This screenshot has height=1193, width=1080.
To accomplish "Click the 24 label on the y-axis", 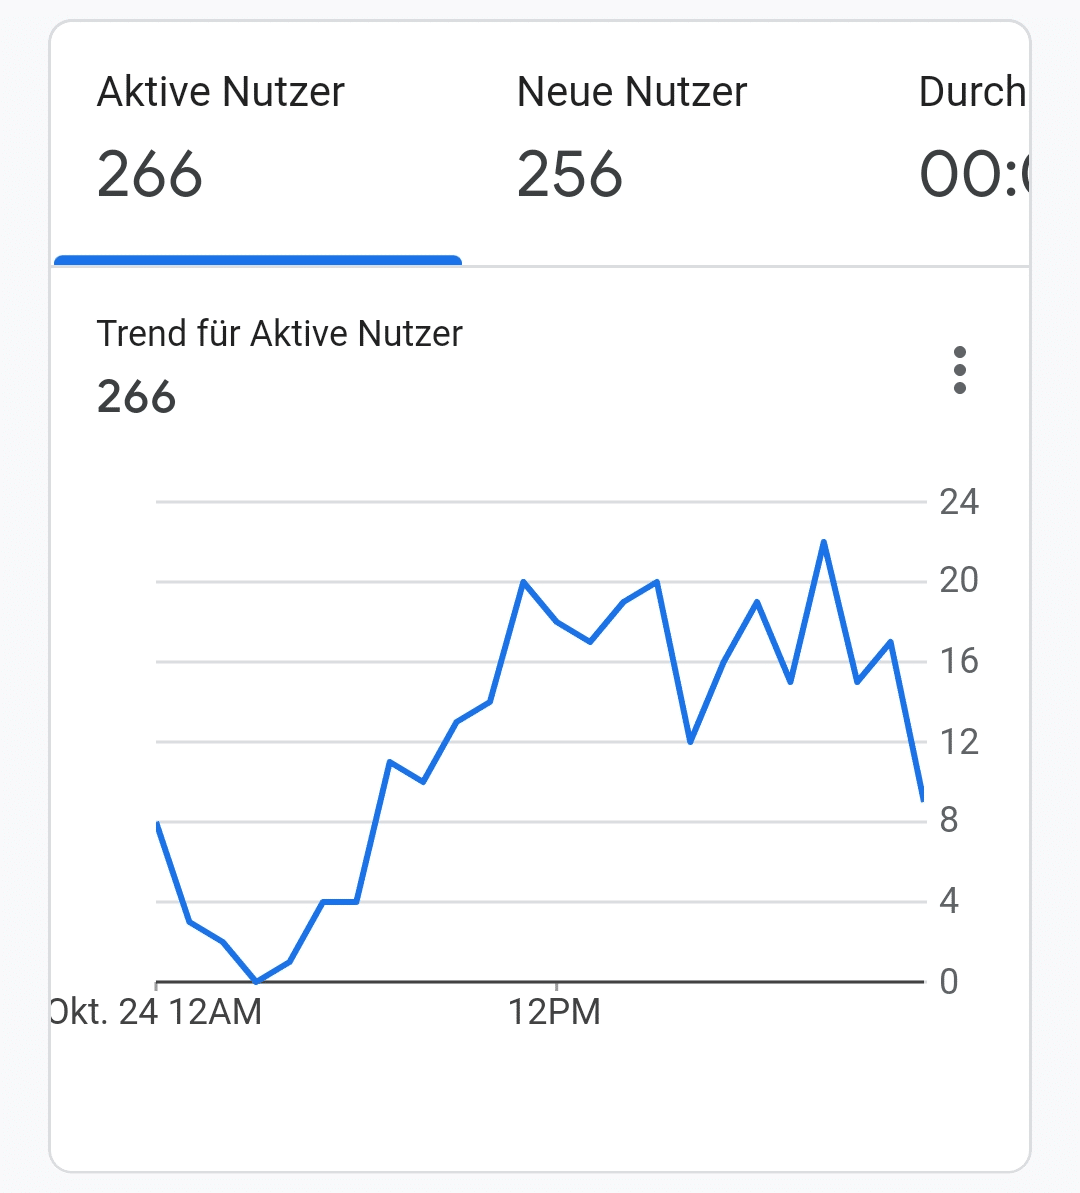I will pyautogui.click(x=958, y=501).
